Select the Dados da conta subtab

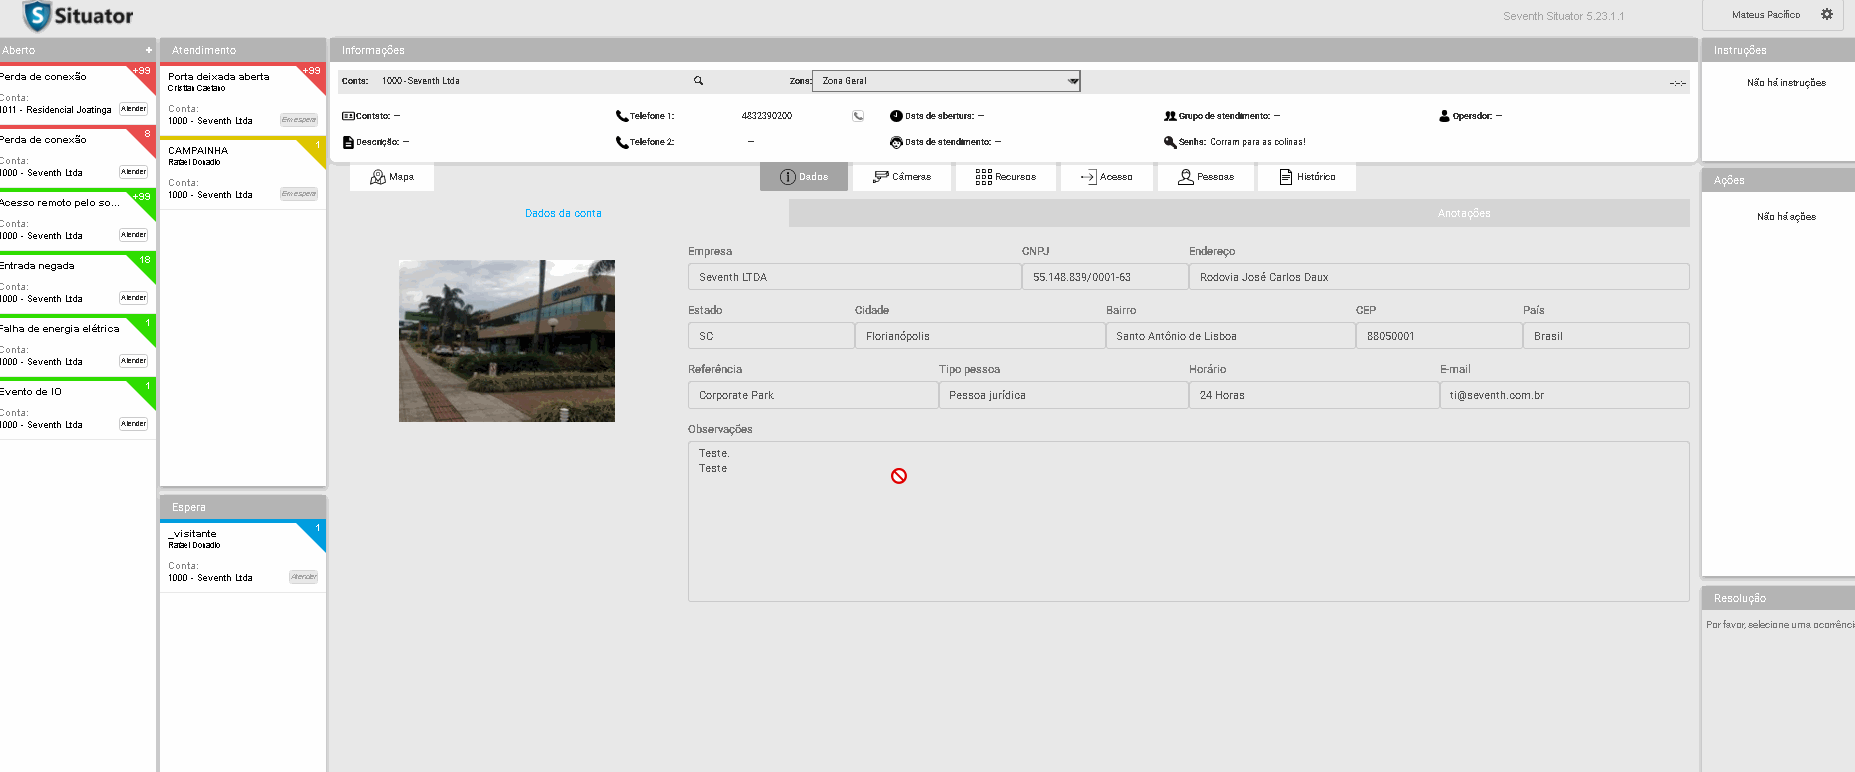(x=563, y=213)
